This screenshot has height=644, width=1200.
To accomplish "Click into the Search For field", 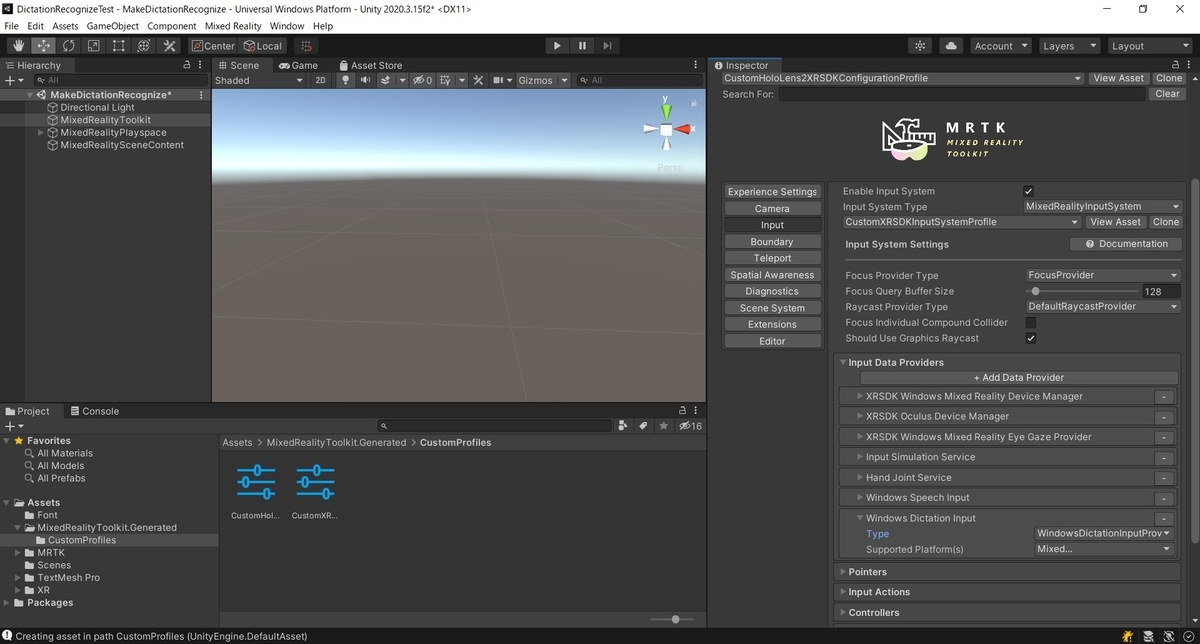I will (962, 94).
